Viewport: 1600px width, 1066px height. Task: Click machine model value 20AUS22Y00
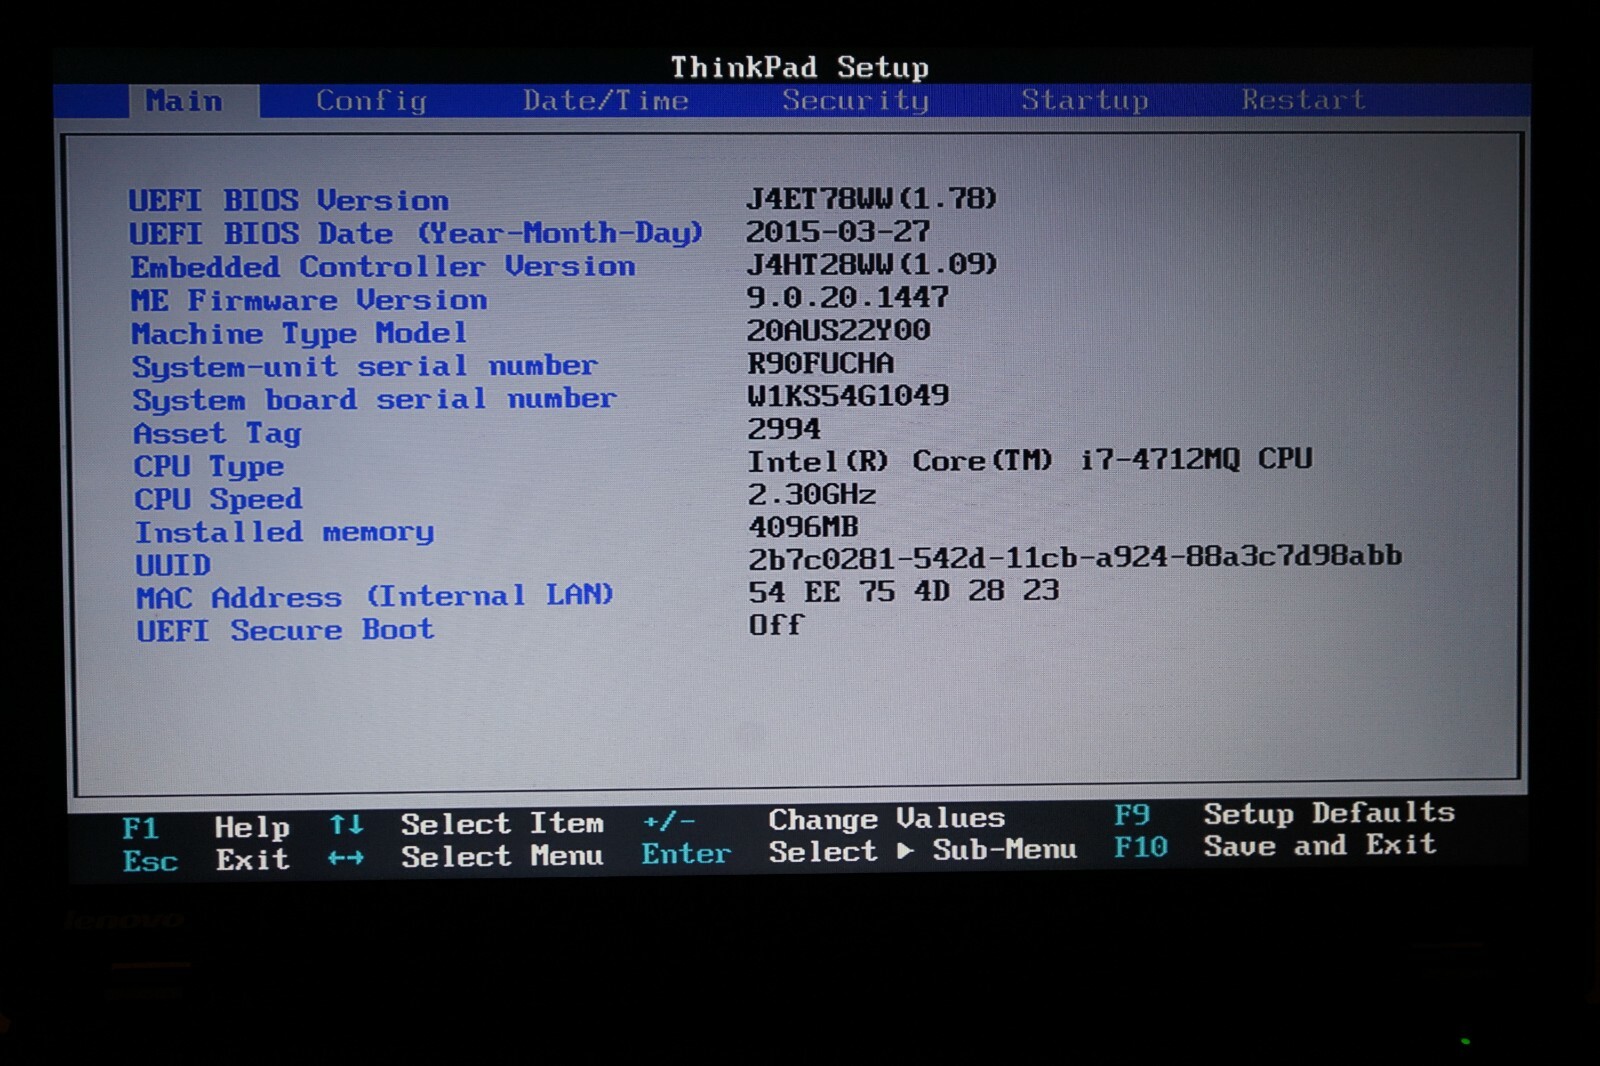(x=839, y=330)
